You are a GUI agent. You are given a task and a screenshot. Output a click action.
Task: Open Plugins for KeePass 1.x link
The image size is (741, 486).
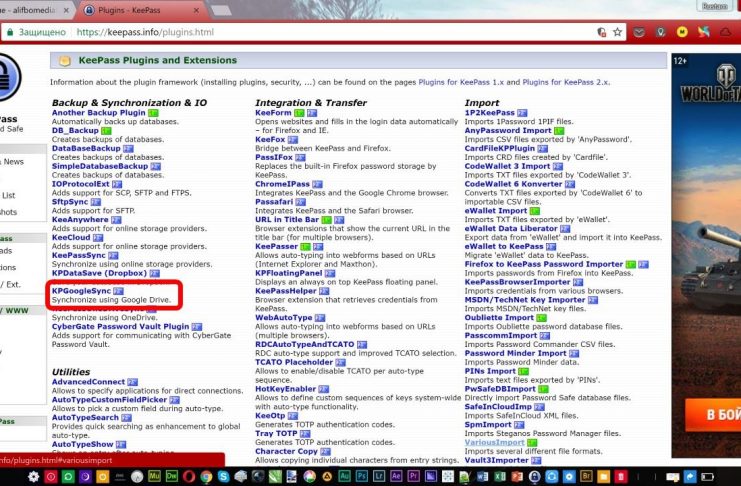tap(461, 82)
